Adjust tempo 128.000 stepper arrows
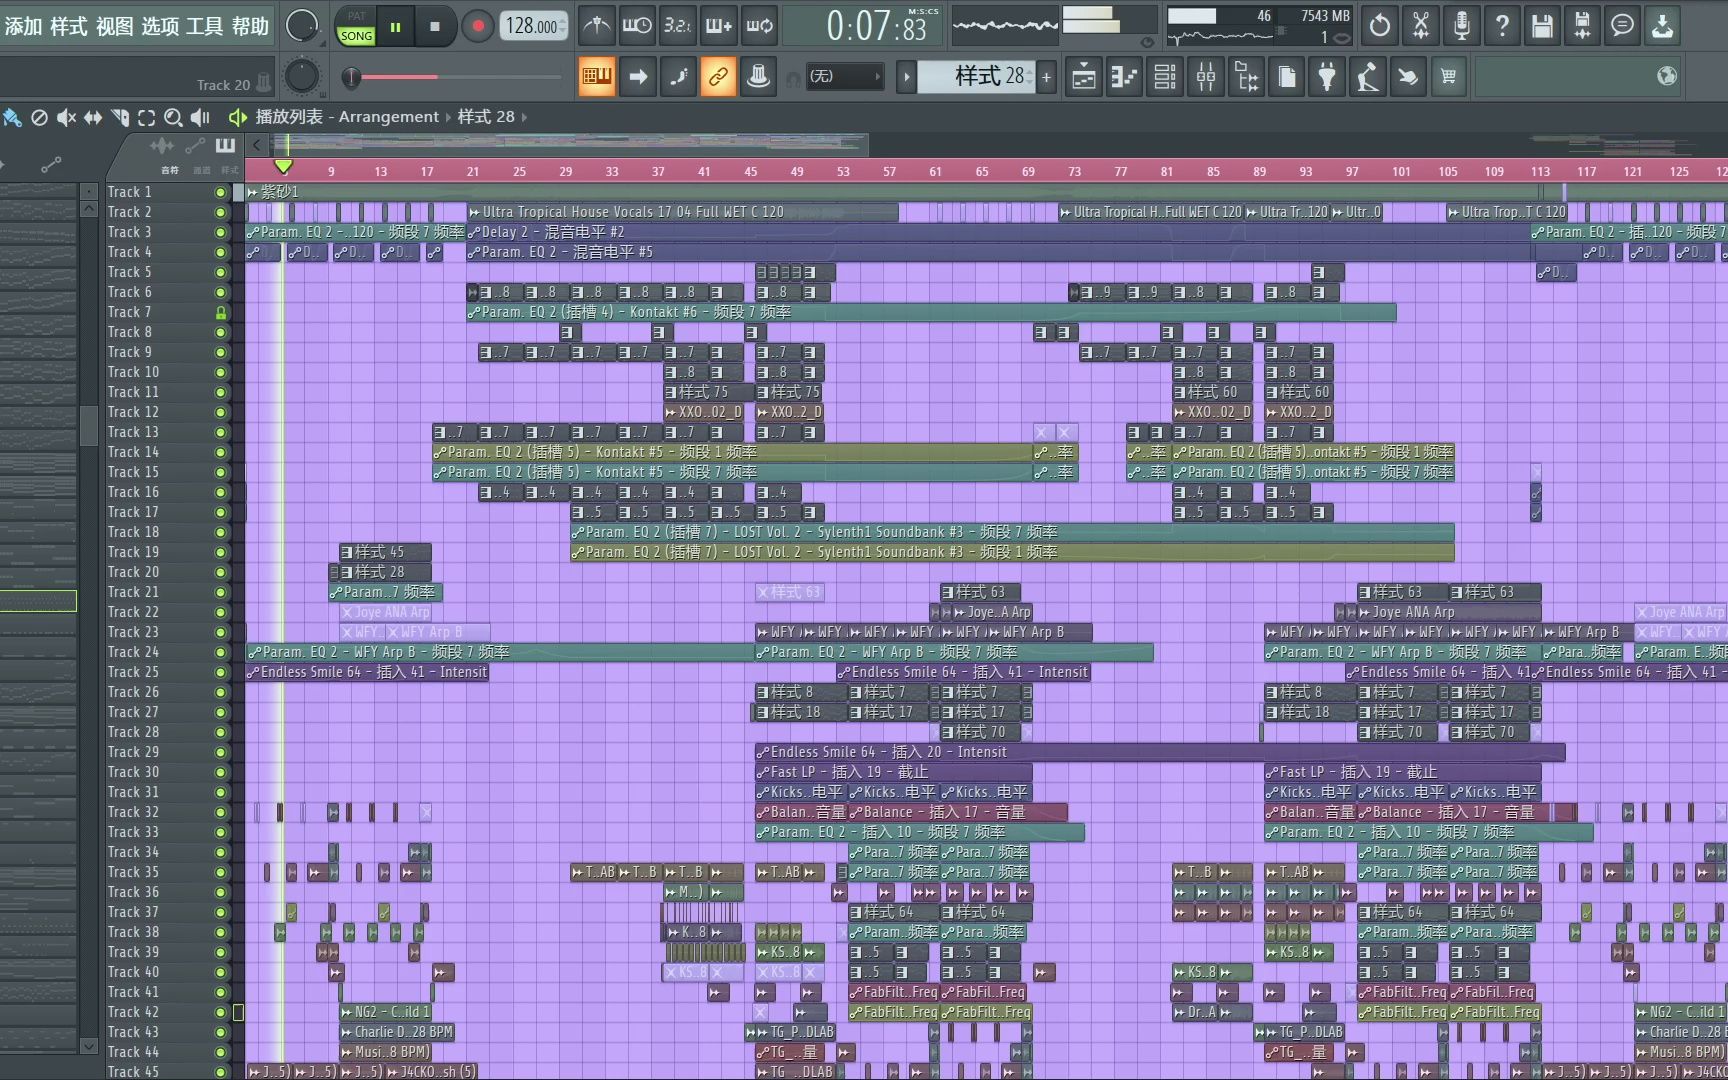This screenshot has width=1728, height=1080. click(x=564, y=26)
